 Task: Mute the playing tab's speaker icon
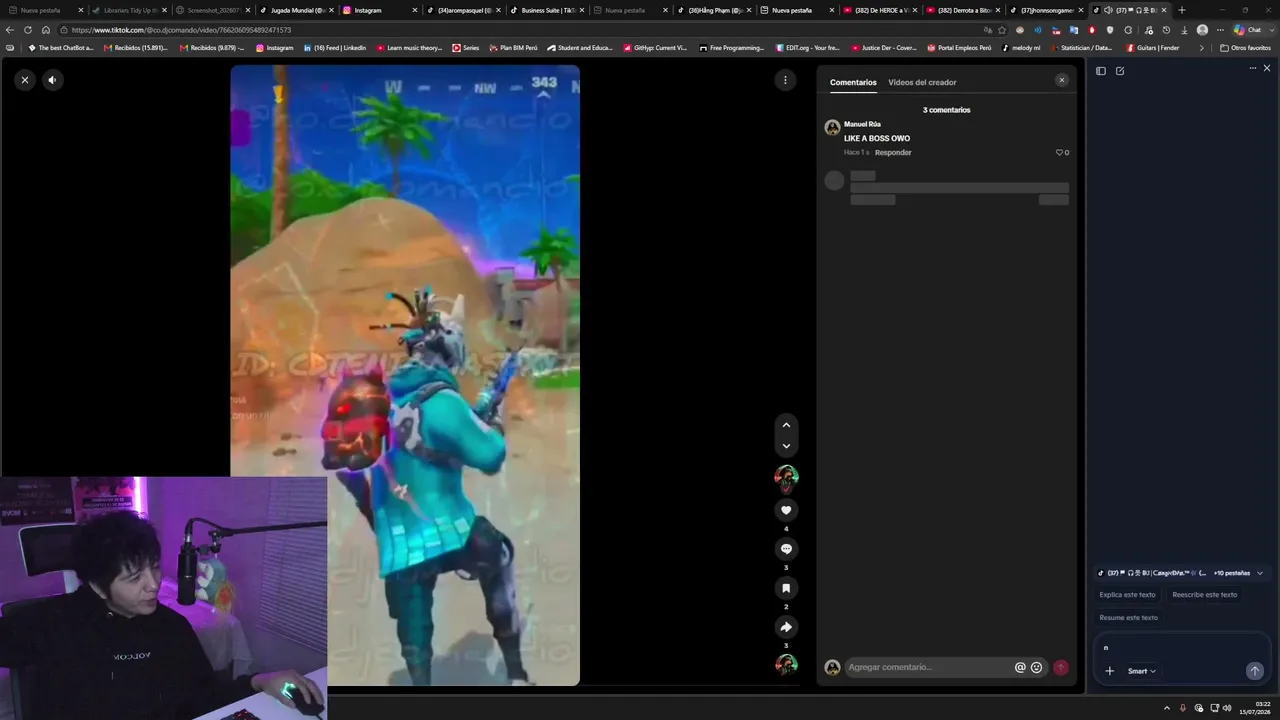coord(1108,10)
